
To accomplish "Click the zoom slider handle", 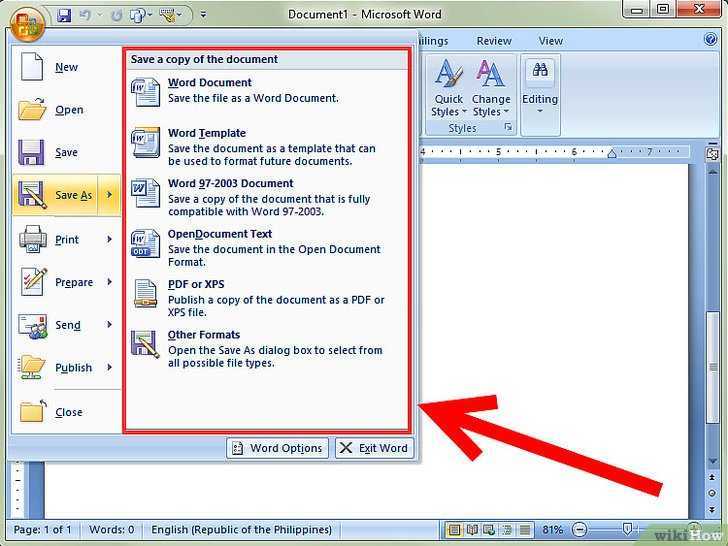I will coord(627,528).
